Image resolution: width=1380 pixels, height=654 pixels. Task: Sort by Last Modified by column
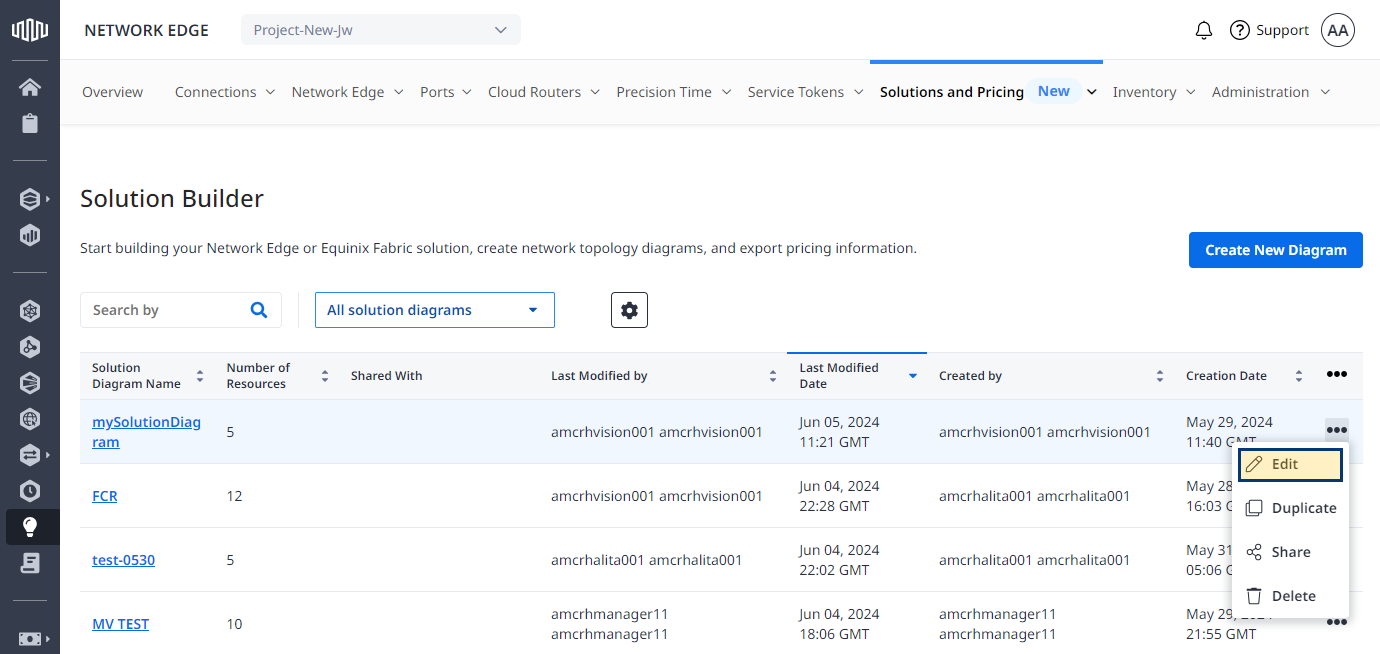pos(773,376)
